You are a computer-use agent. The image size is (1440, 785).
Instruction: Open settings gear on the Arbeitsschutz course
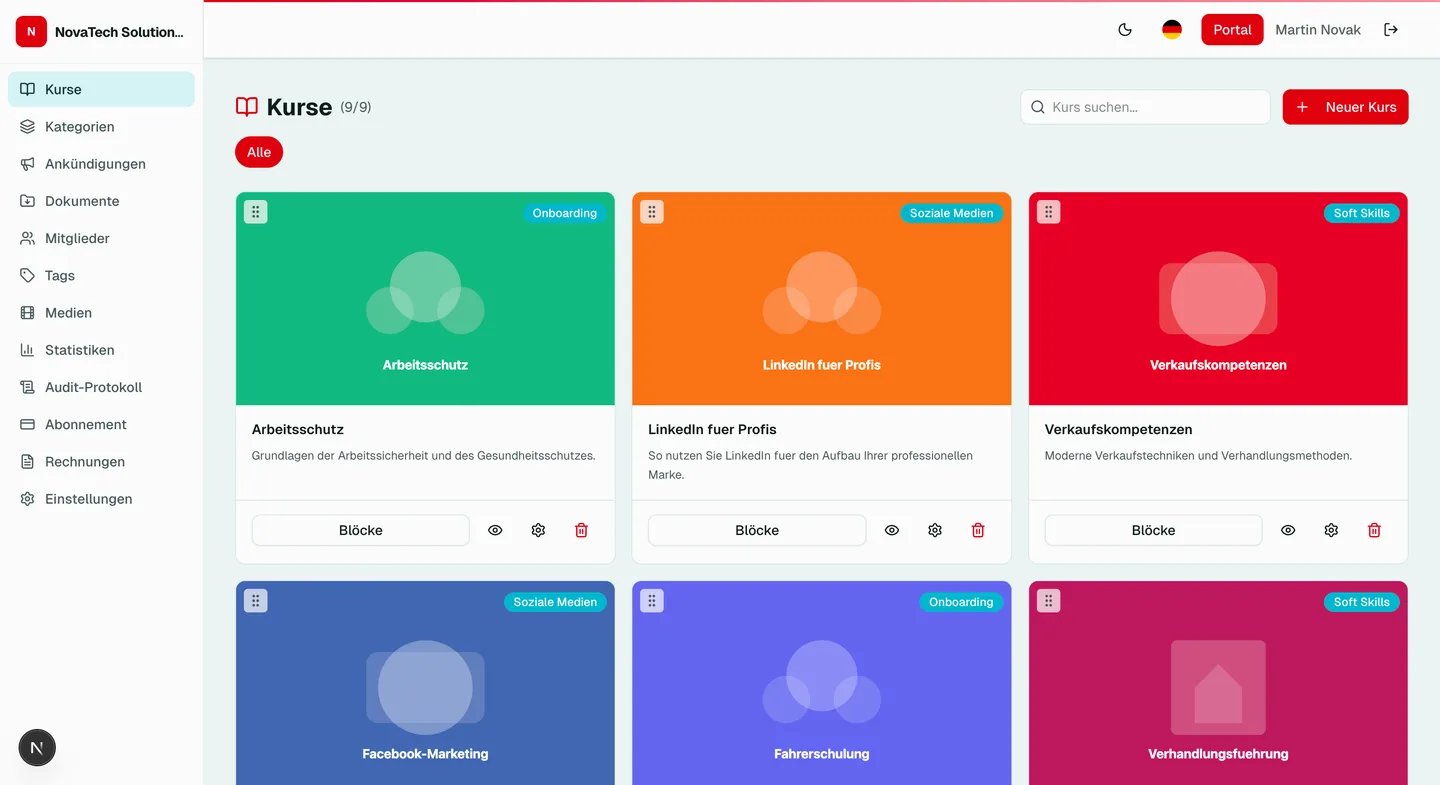click(x=538, y=530)
